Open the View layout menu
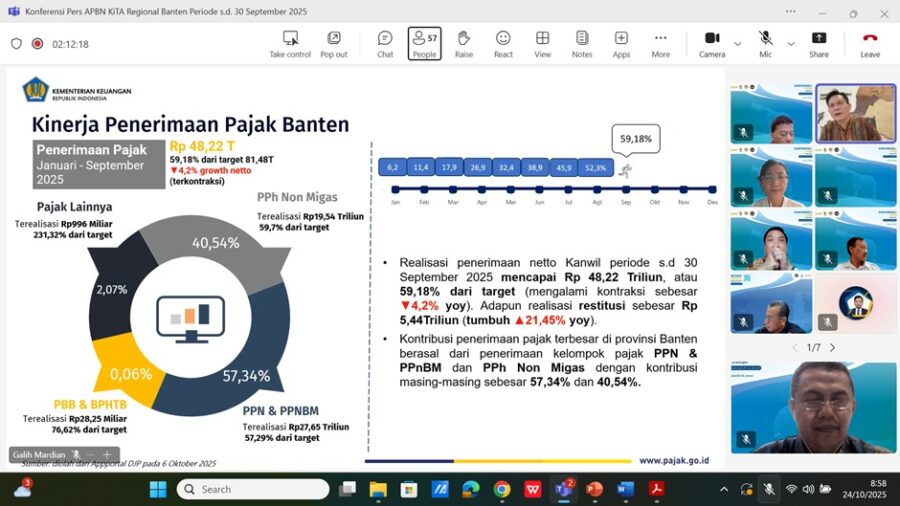Screen dimensions: 900x506 542,43
